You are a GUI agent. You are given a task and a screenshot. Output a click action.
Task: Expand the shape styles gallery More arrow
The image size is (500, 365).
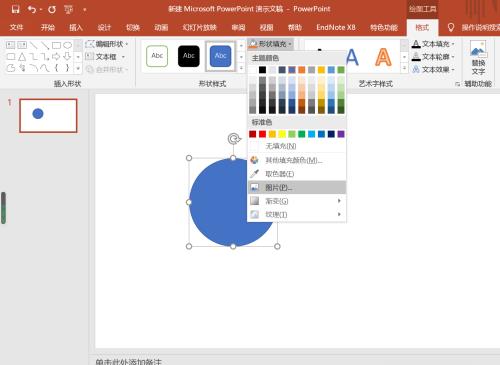241,68
